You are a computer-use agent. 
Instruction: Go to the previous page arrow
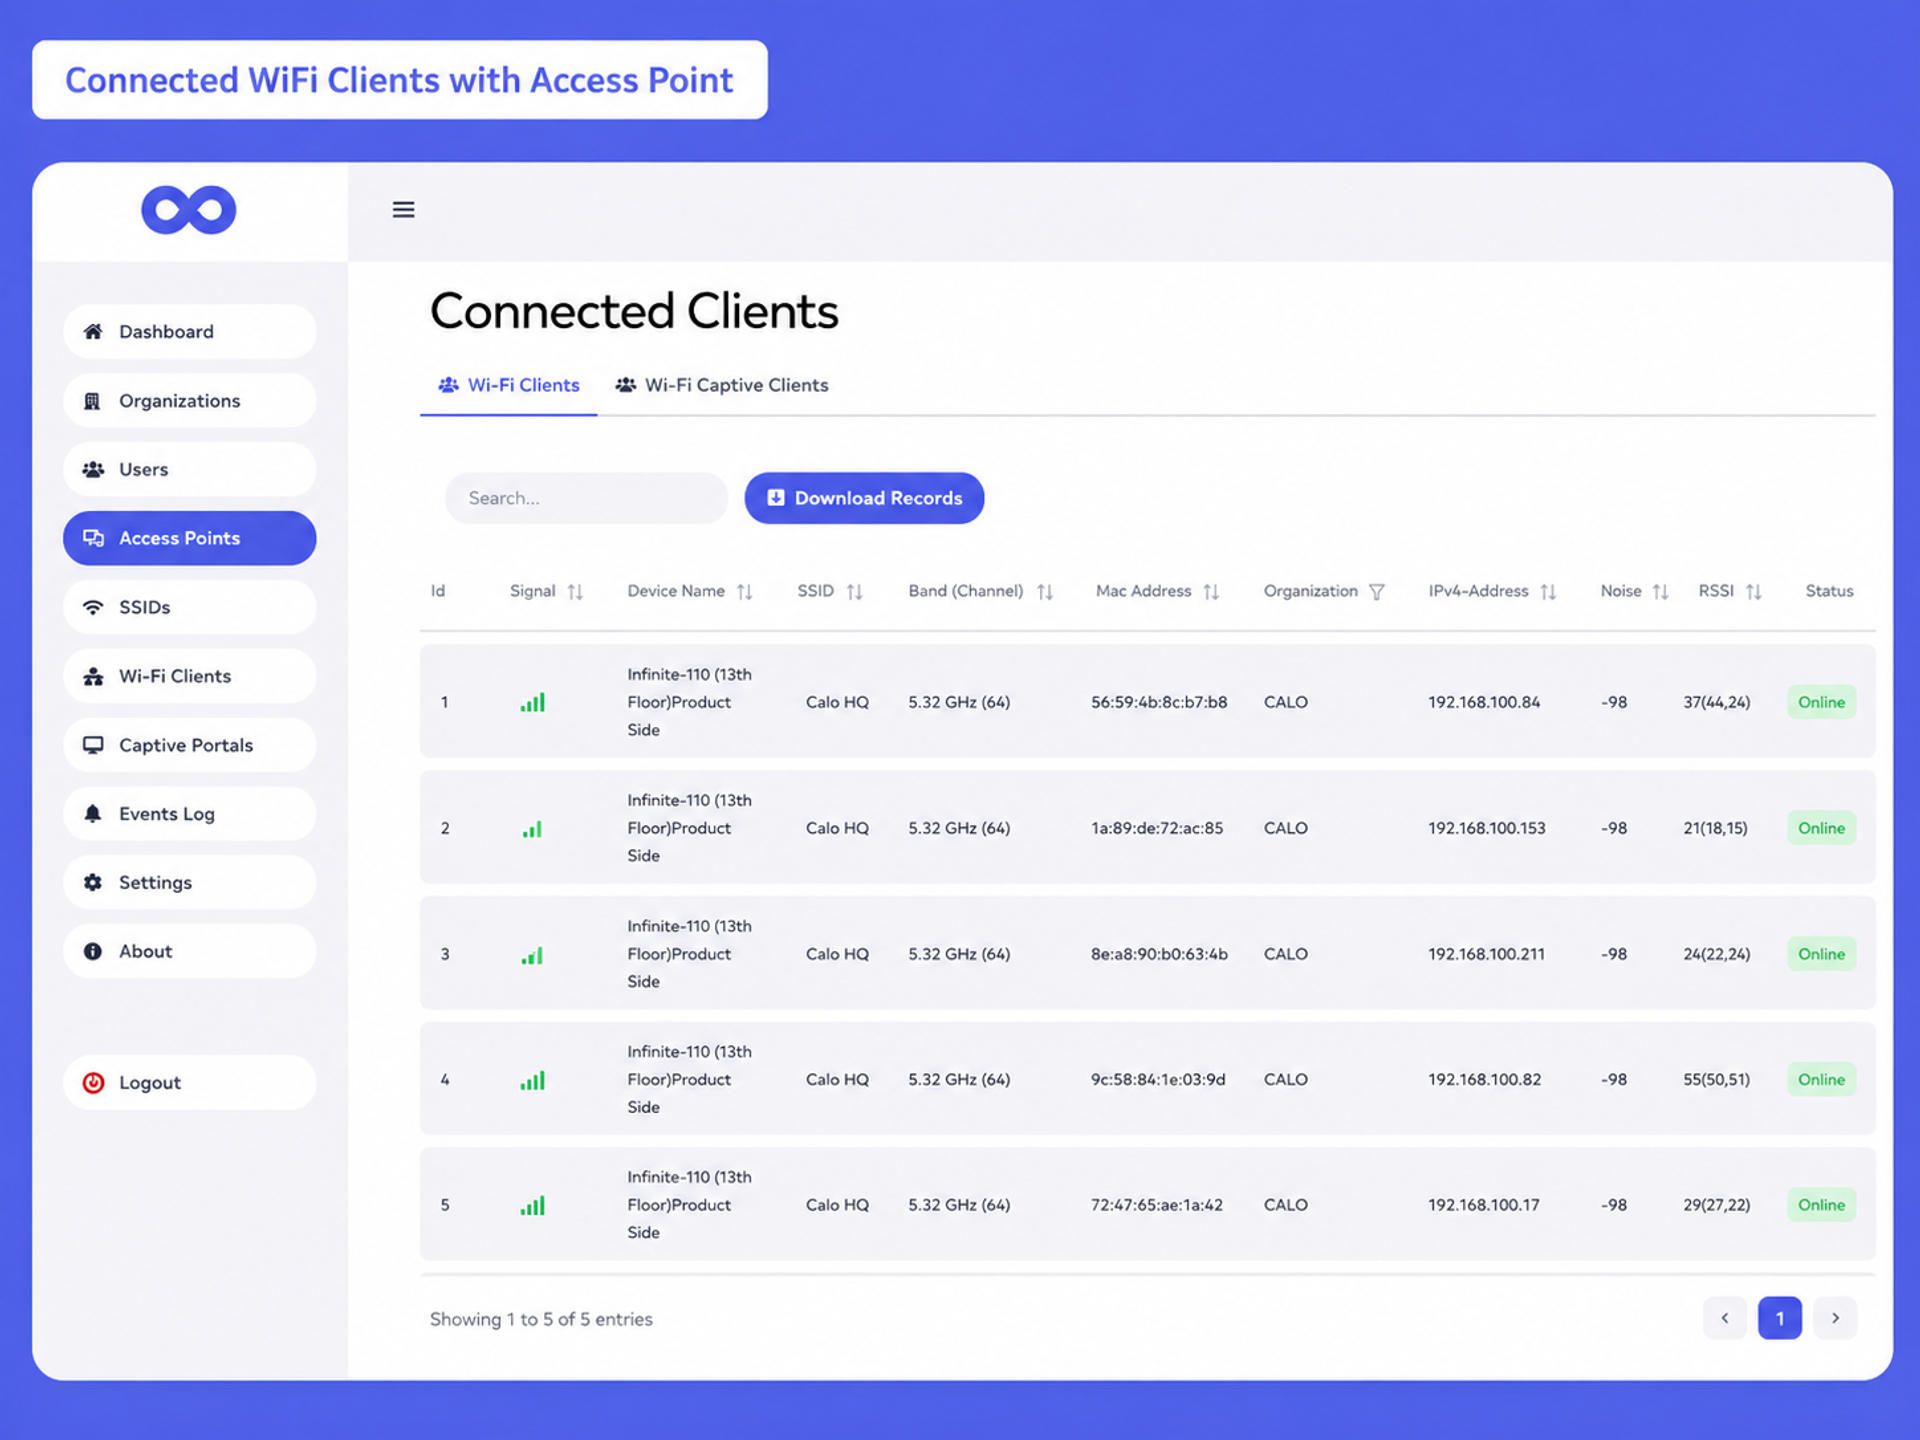pyautogui.click(x=1725, y=1318)
